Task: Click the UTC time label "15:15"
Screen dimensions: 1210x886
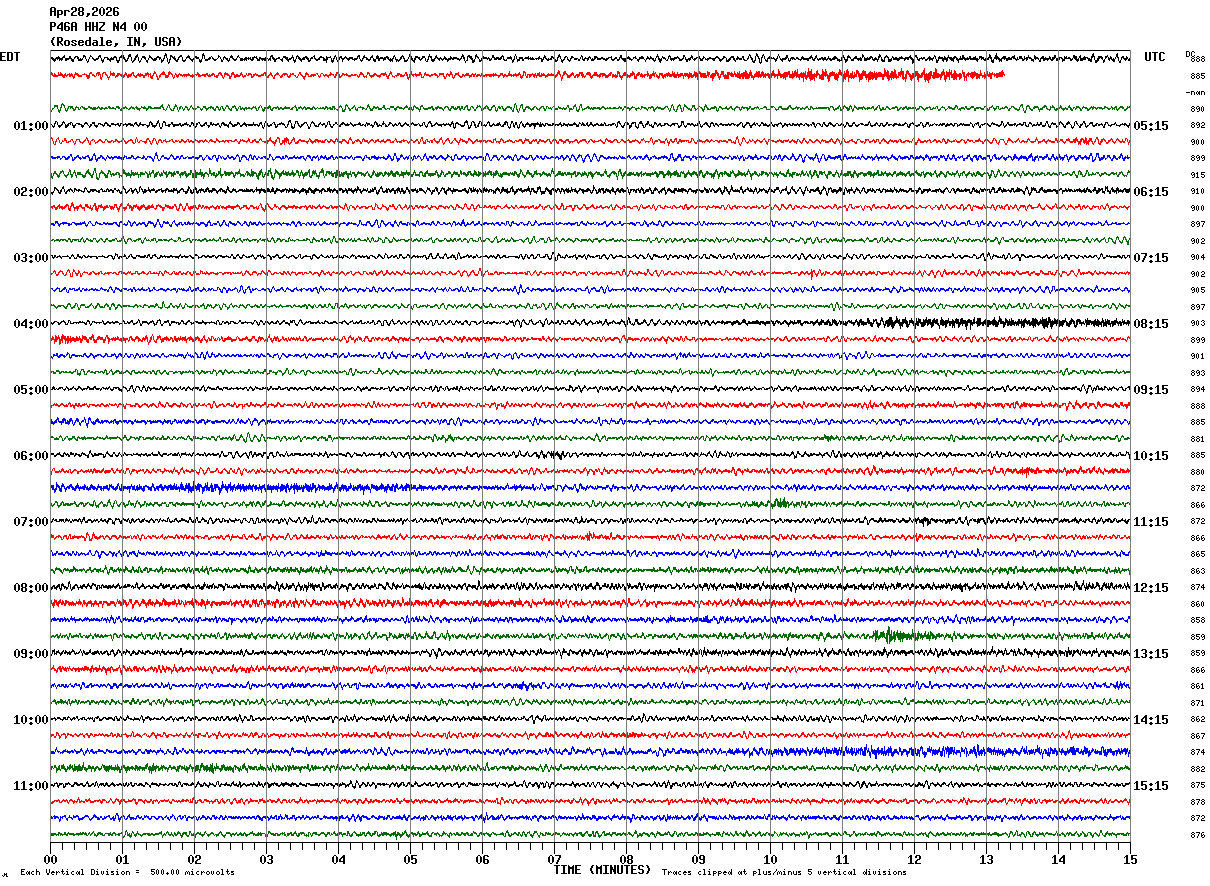Action: click(x=1151, y=786)
